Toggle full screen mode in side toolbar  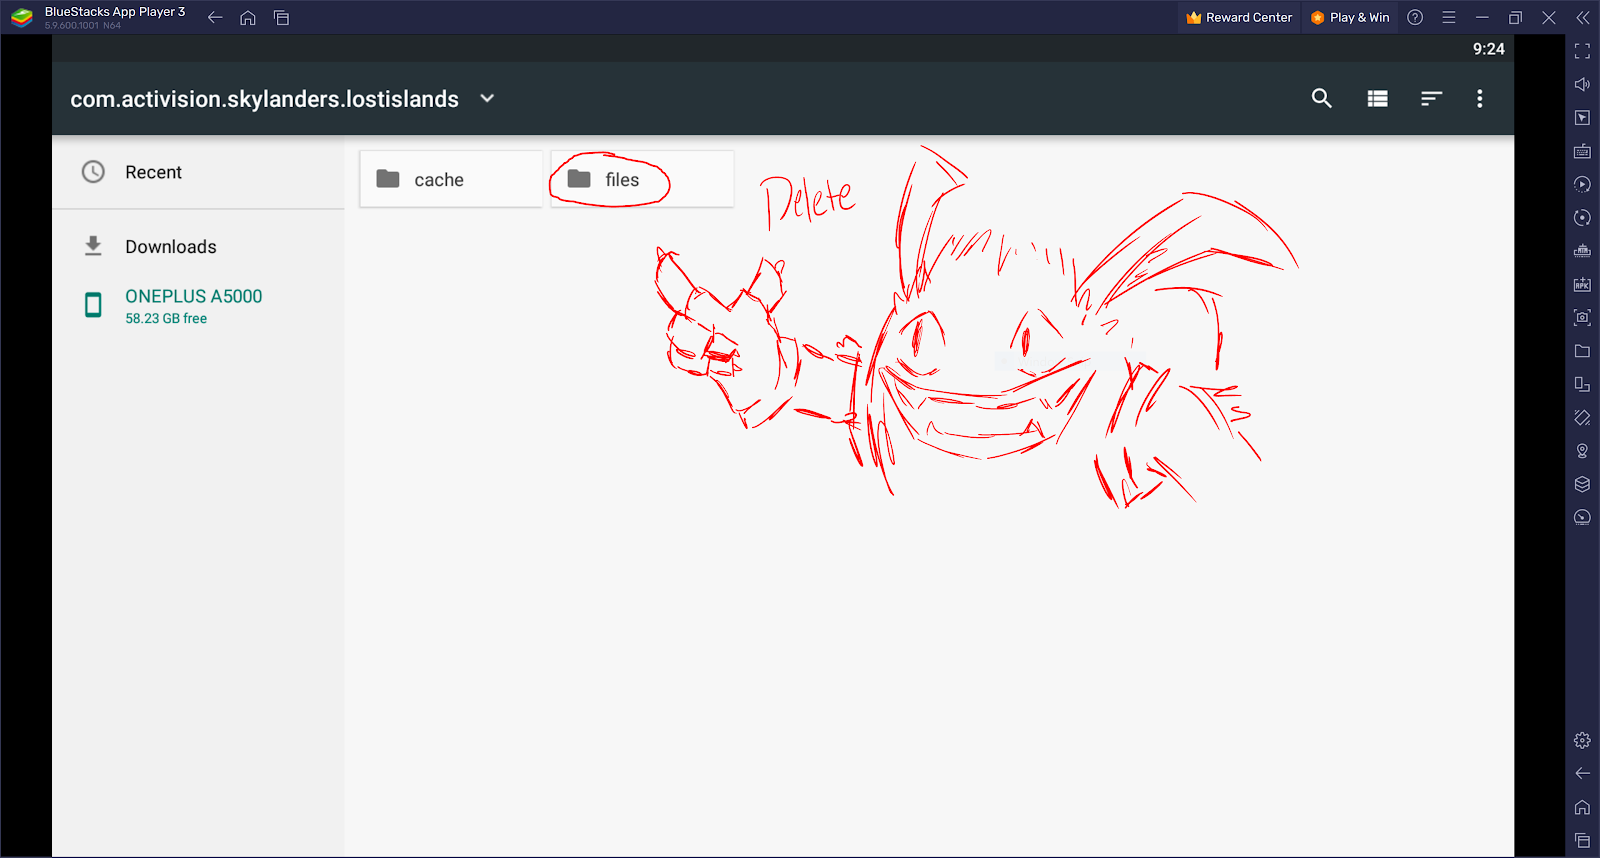(1582, 51)
